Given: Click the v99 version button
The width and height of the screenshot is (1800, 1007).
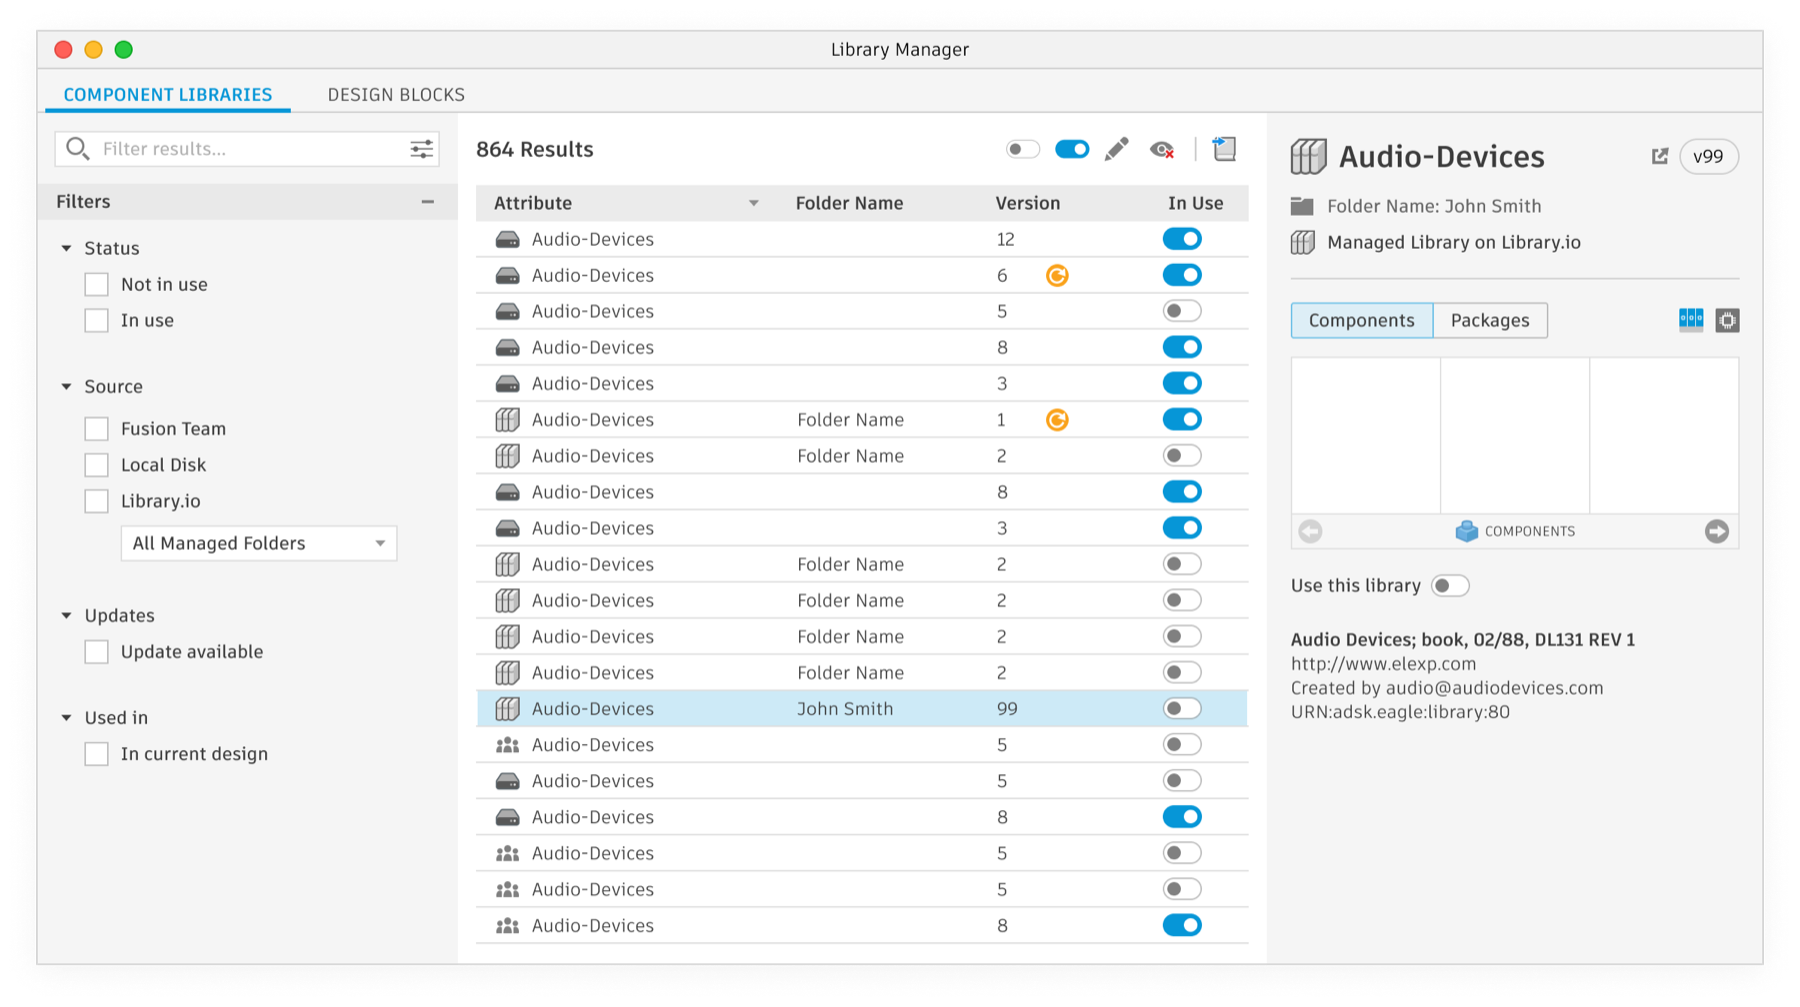Looking at the screenshot, I should click(1708, 156).
